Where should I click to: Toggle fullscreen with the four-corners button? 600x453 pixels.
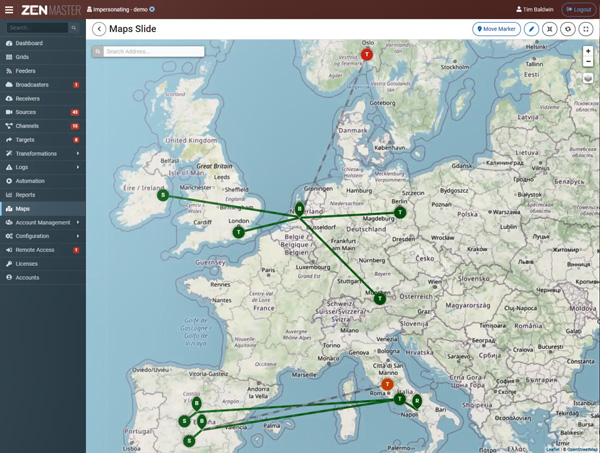coord(586,29)
